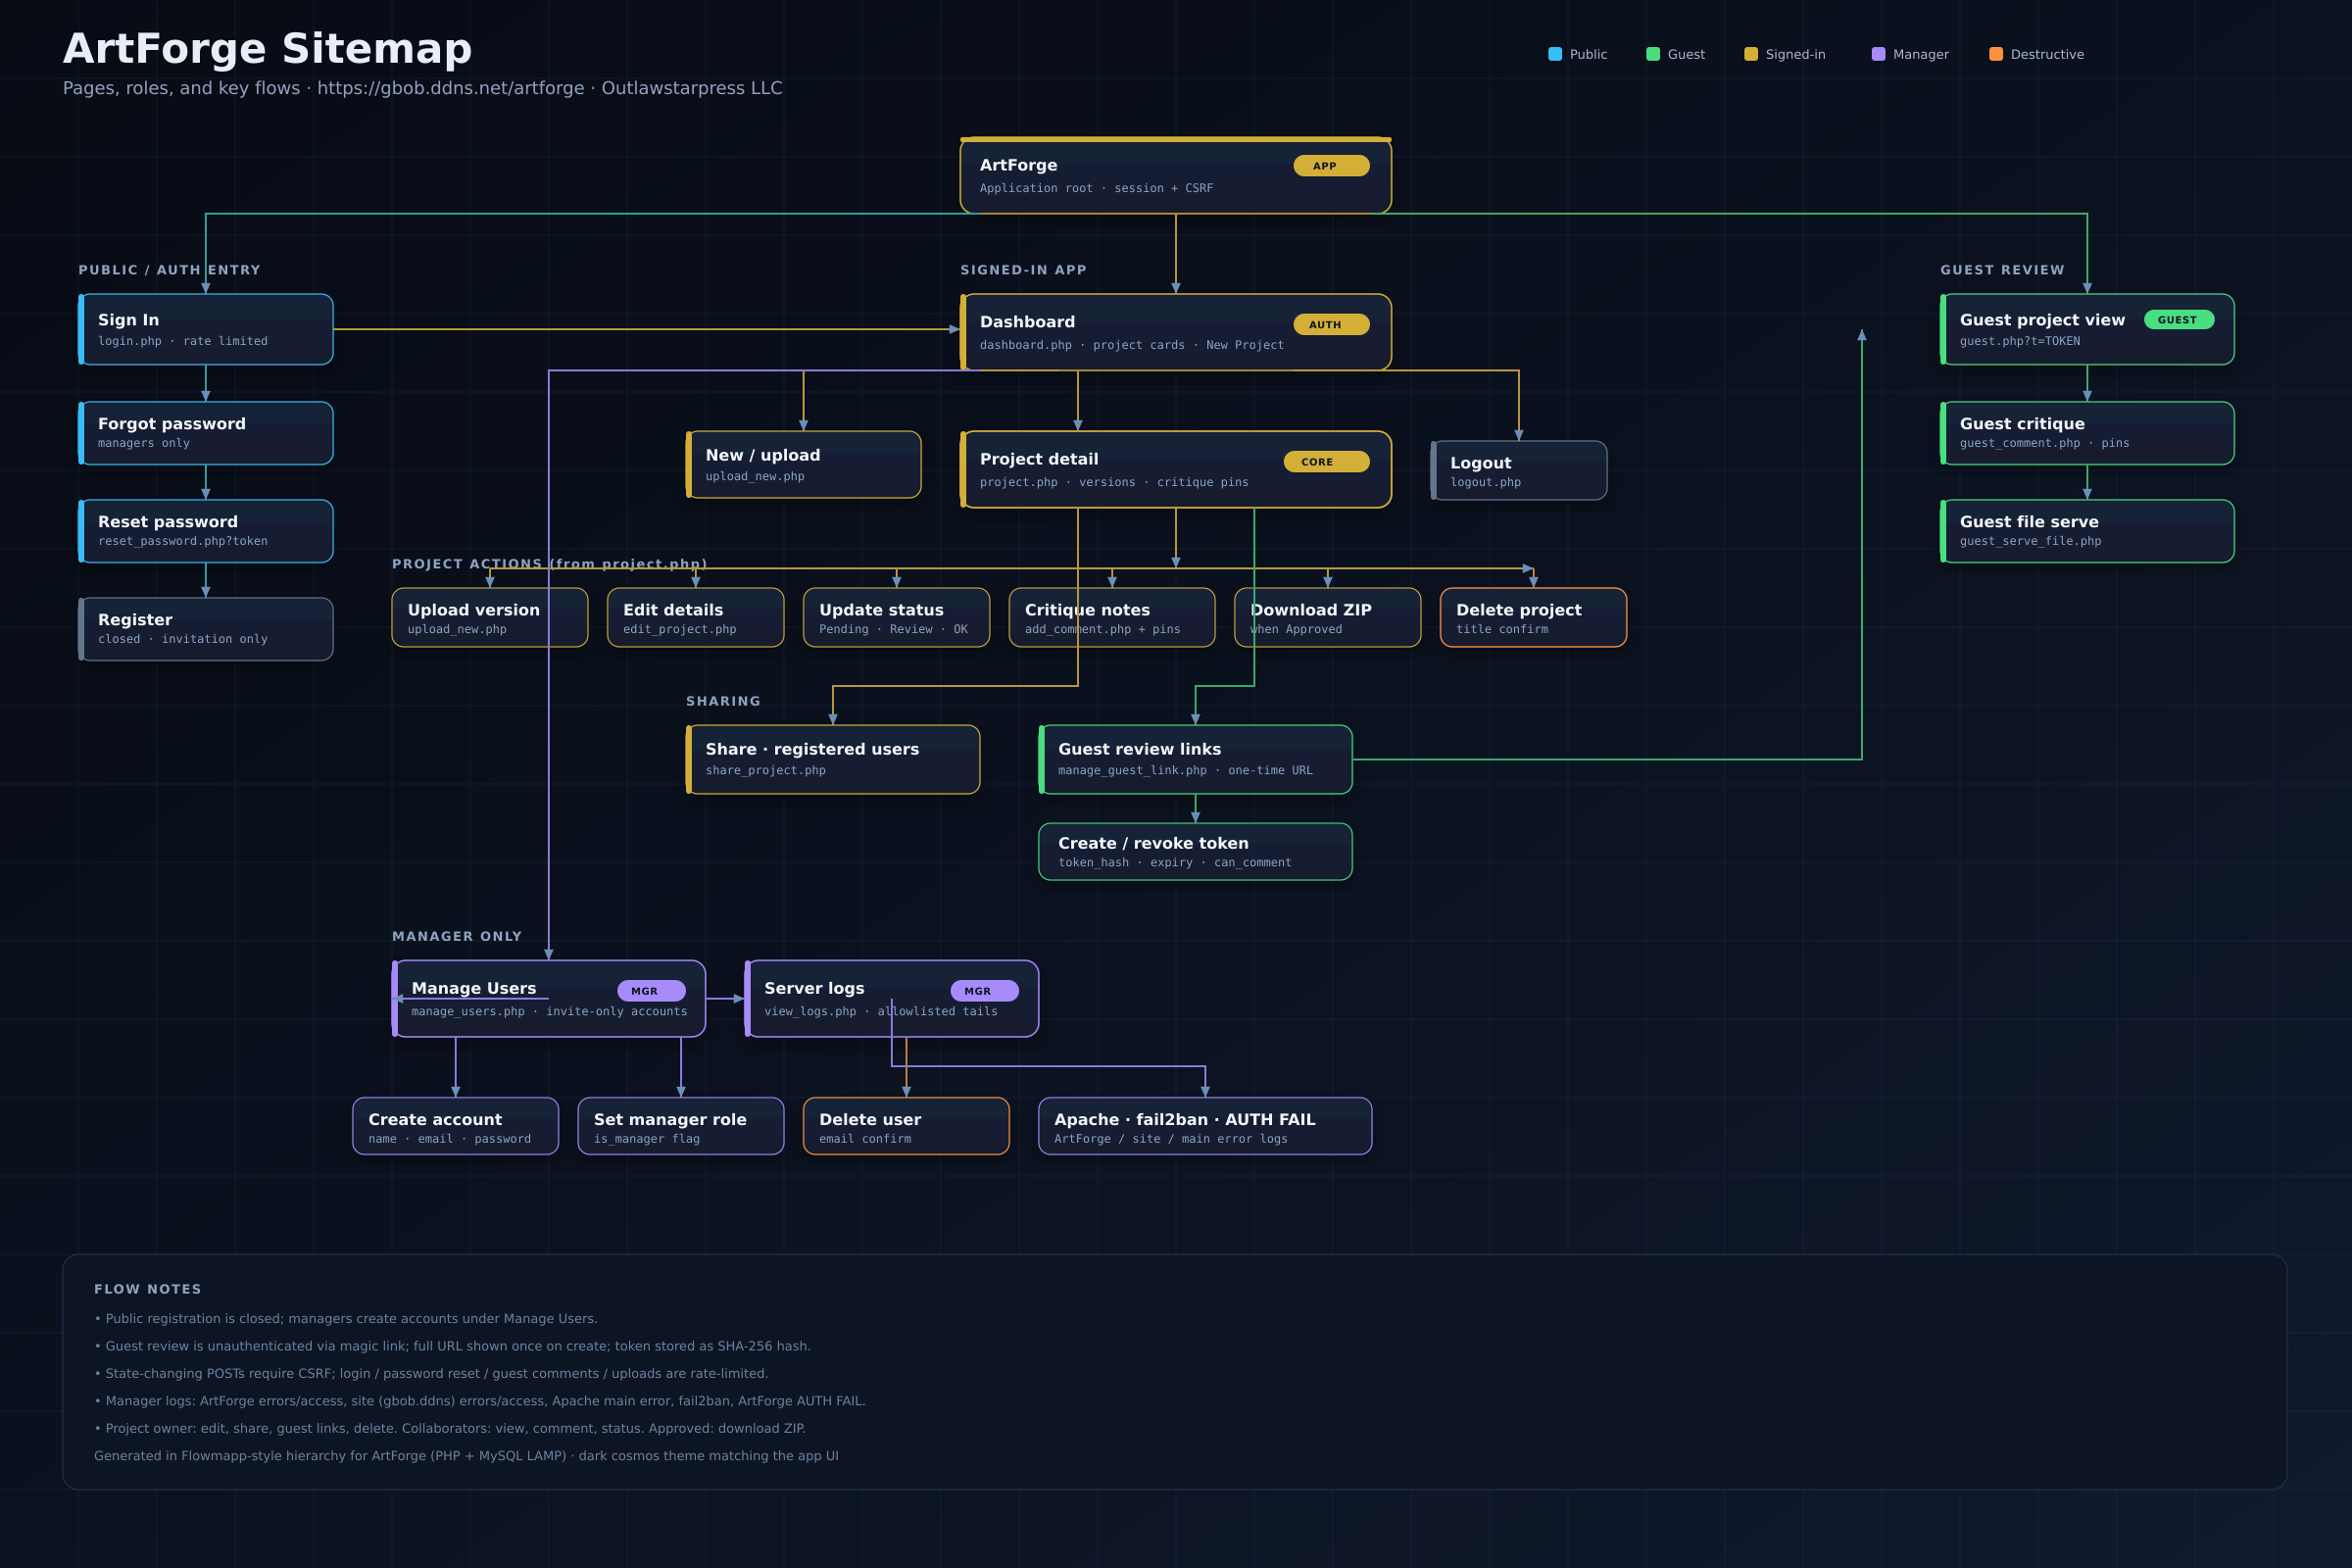Open the Dashboard node
2352x1568 pixels.
pos(1175,332)
